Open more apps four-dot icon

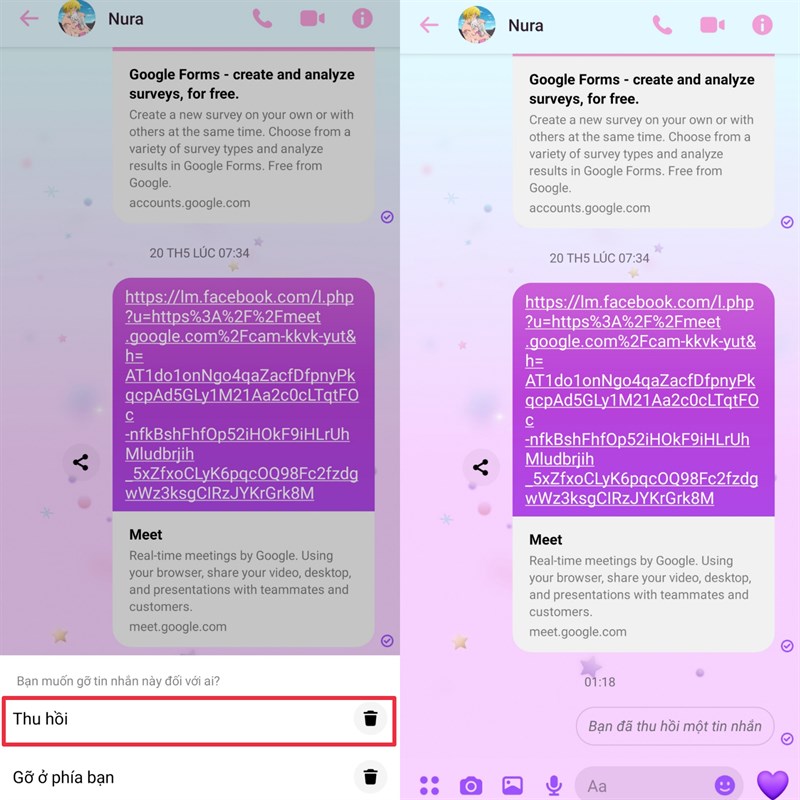[x=429, y=785]
